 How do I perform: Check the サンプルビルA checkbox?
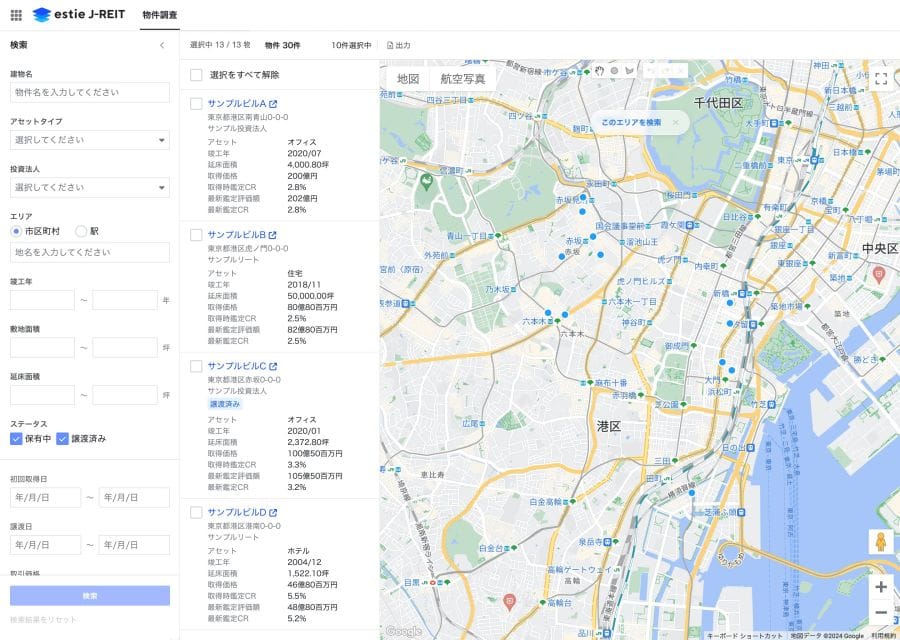[196, 104]
